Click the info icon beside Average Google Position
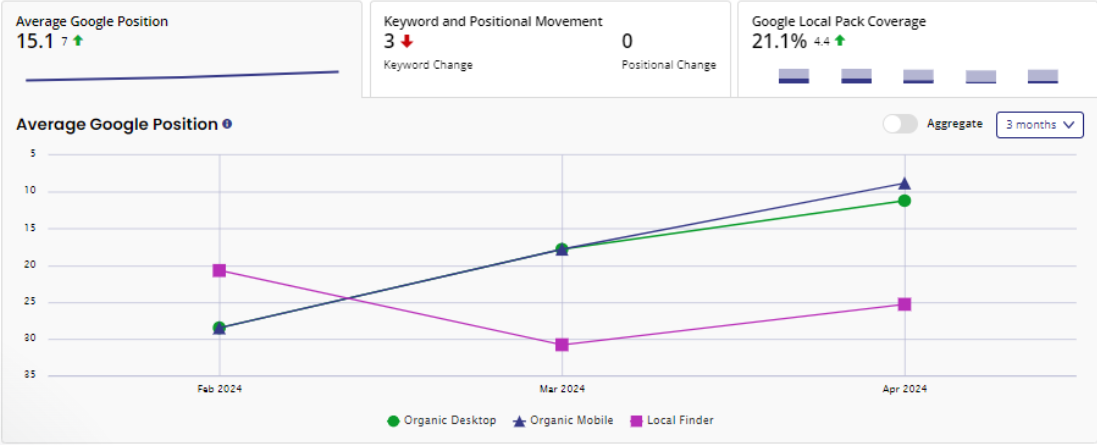Viewport: 1098px width, 445px height. pyautogui.click(x=227, y=124)
